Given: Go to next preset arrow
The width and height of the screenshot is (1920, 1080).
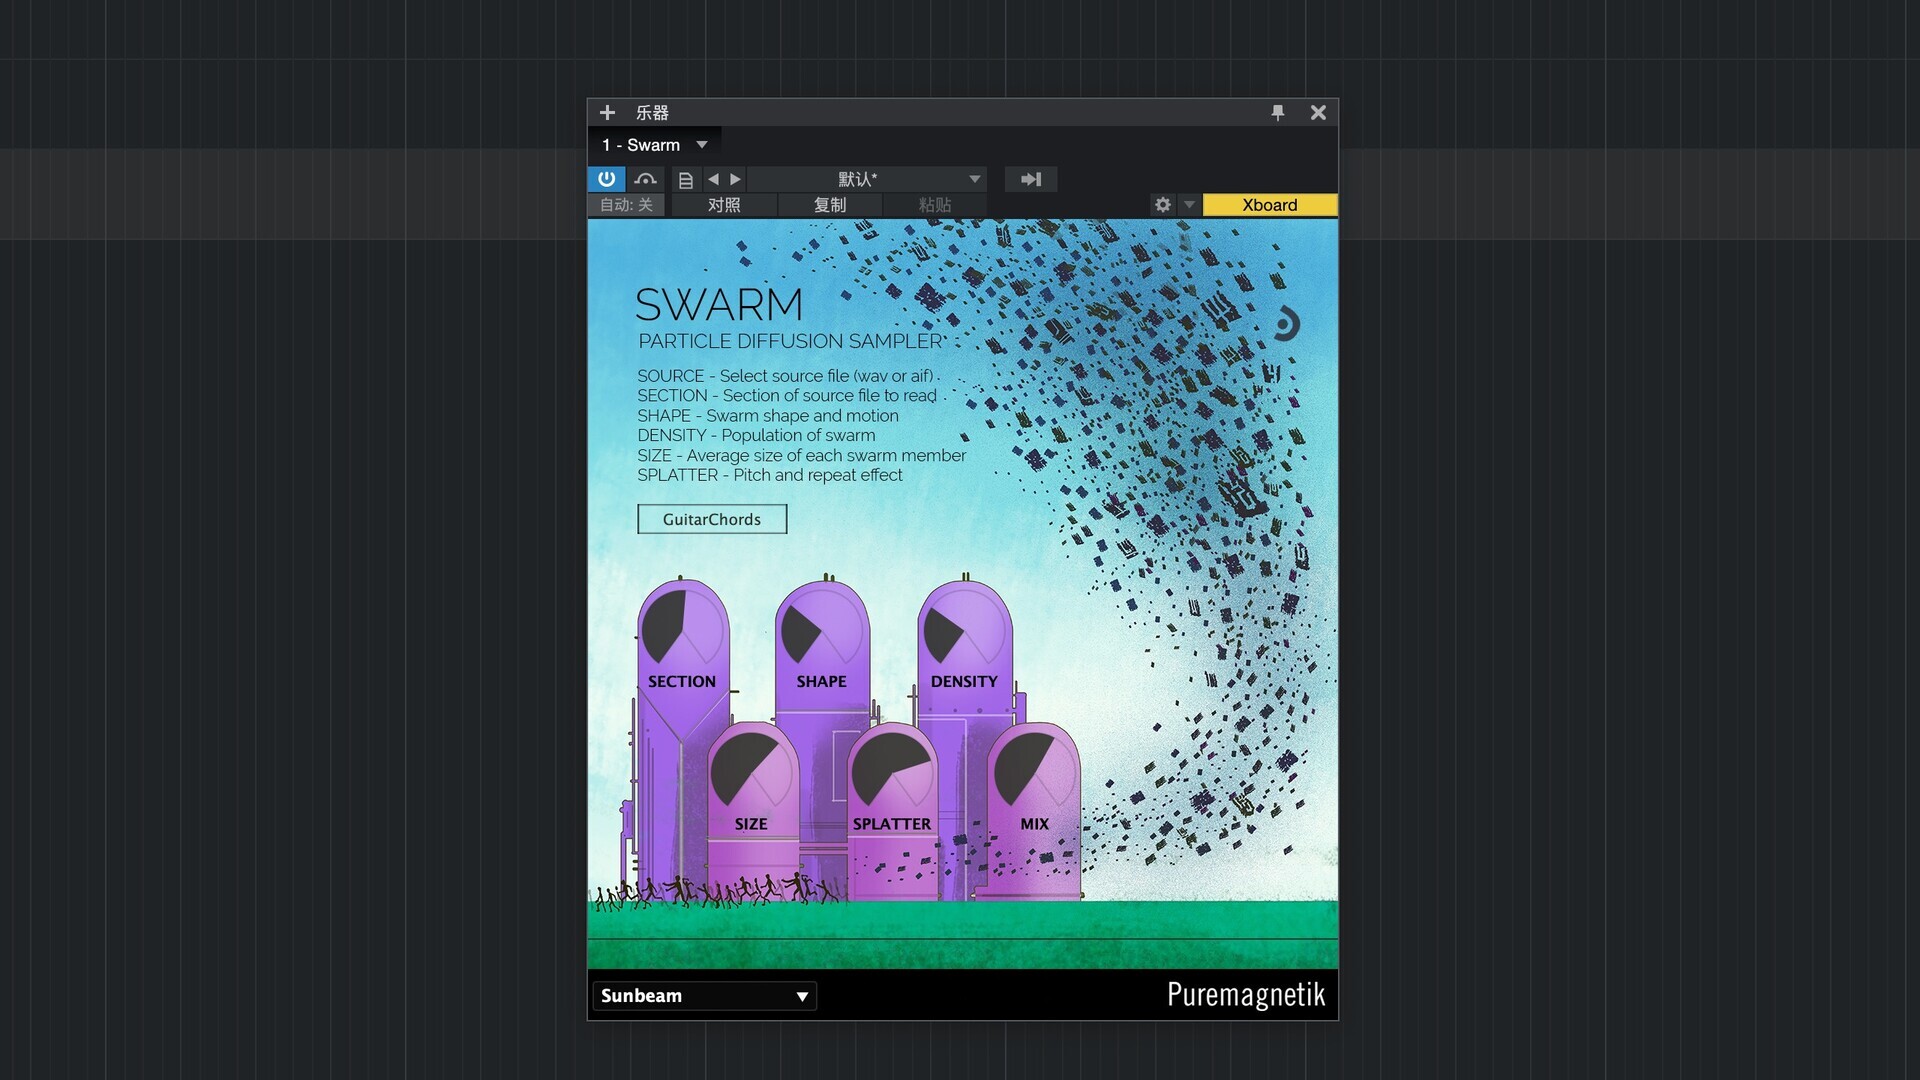Looking at the screenshot, I should (735, 179).
